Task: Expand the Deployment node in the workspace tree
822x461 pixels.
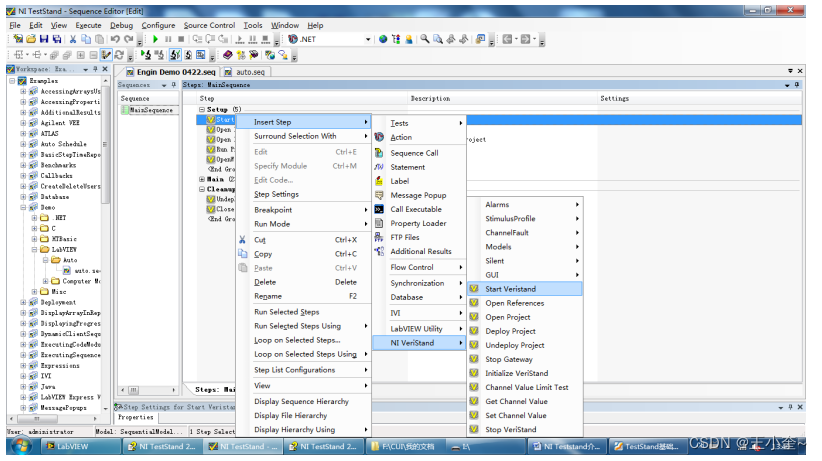Action: tap(23, 302)
